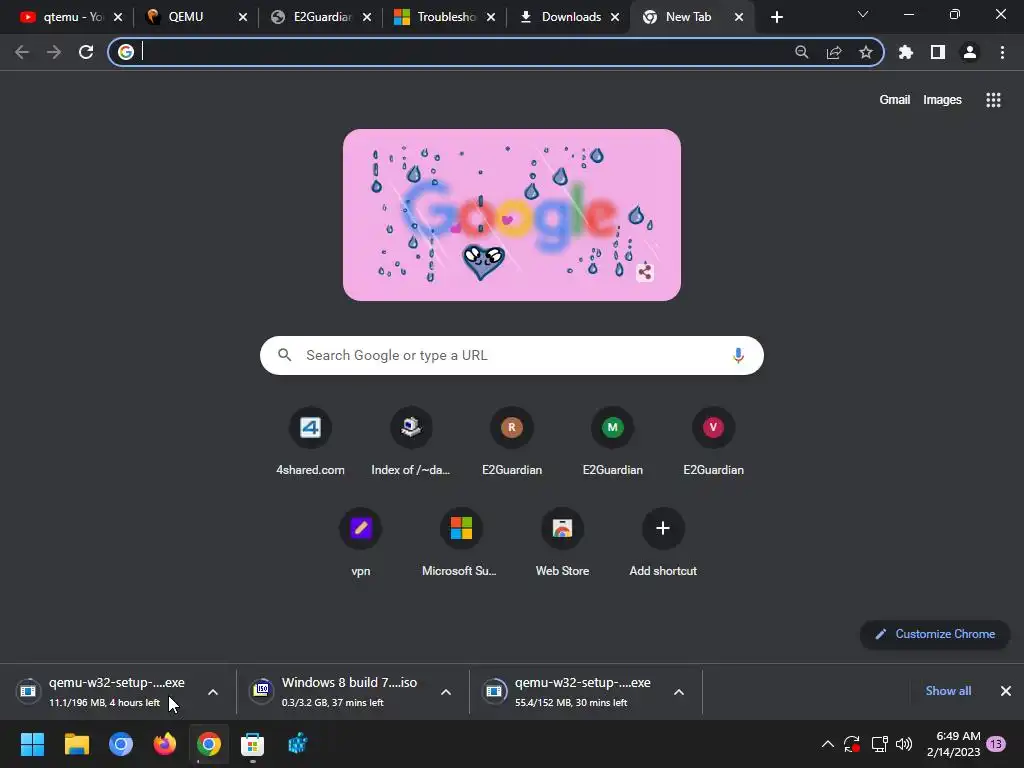Expand options for 152 MB qemu-w32-setup download

point(679,692)
